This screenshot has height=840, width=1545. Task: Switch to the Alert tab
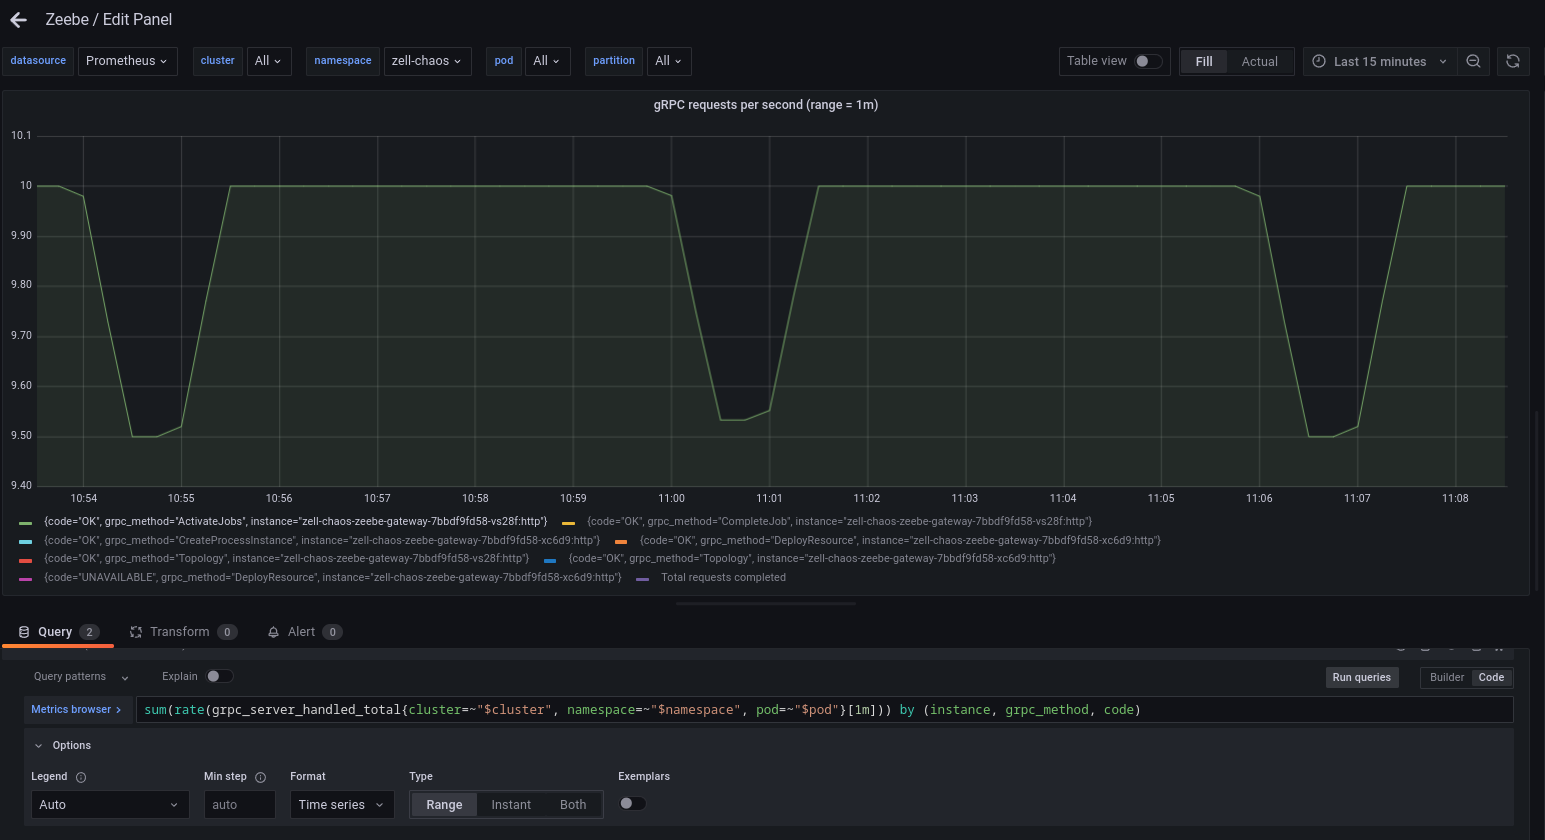pos(304,632)
